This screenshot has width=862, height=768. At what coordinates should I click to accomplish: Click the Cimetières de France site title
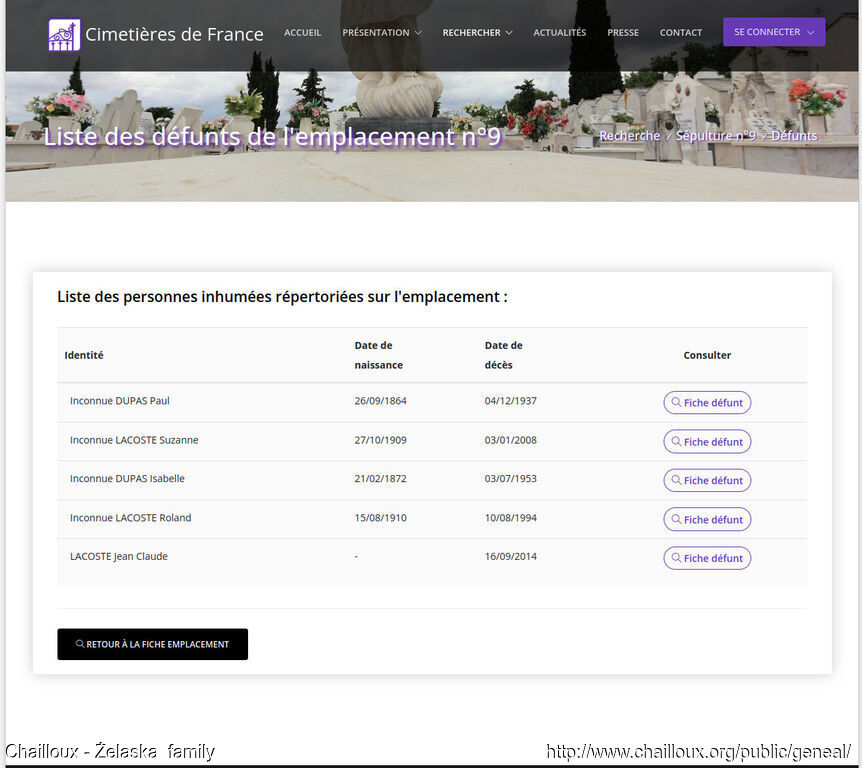[174, 35]
